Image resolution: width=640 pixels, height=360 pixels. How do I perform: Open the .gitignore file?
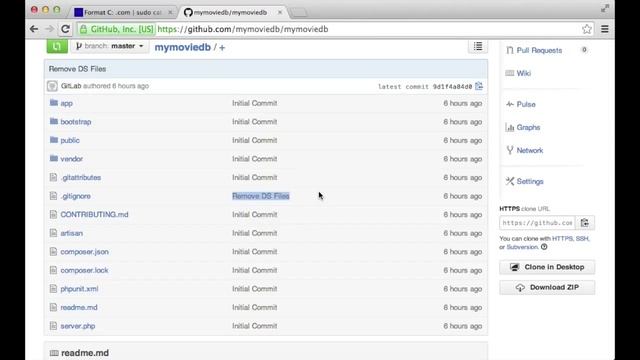(x=76, y=196)
